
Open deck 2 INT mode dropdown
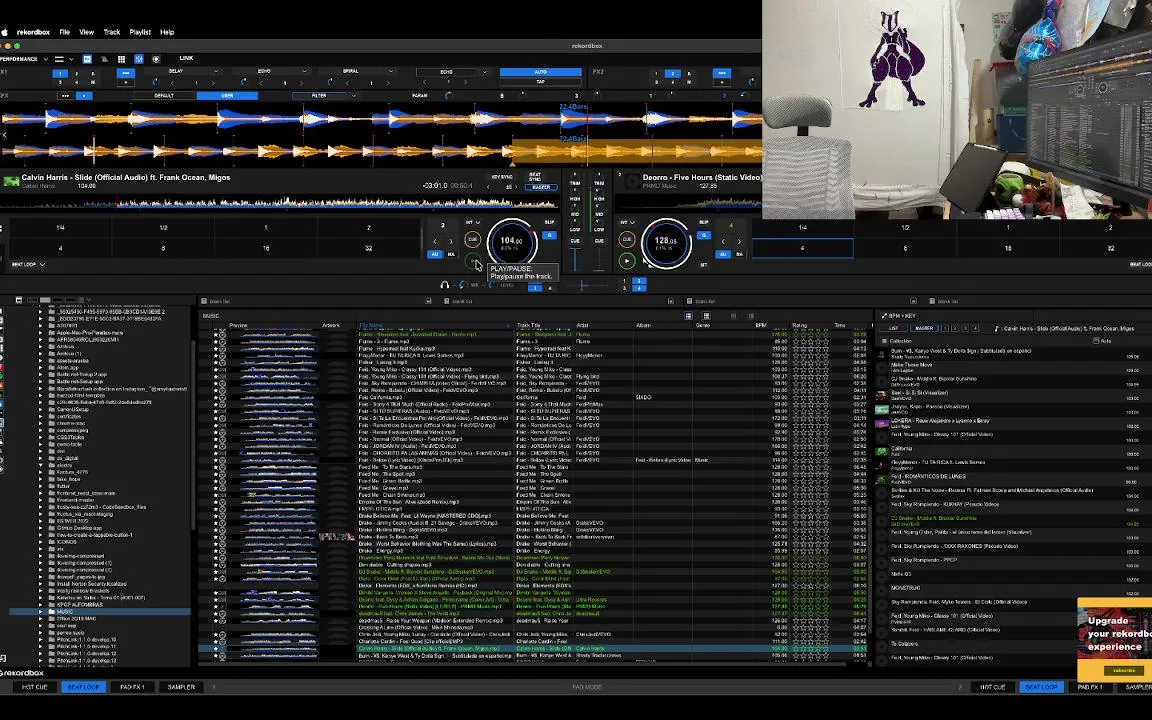(x=626, y=222)
